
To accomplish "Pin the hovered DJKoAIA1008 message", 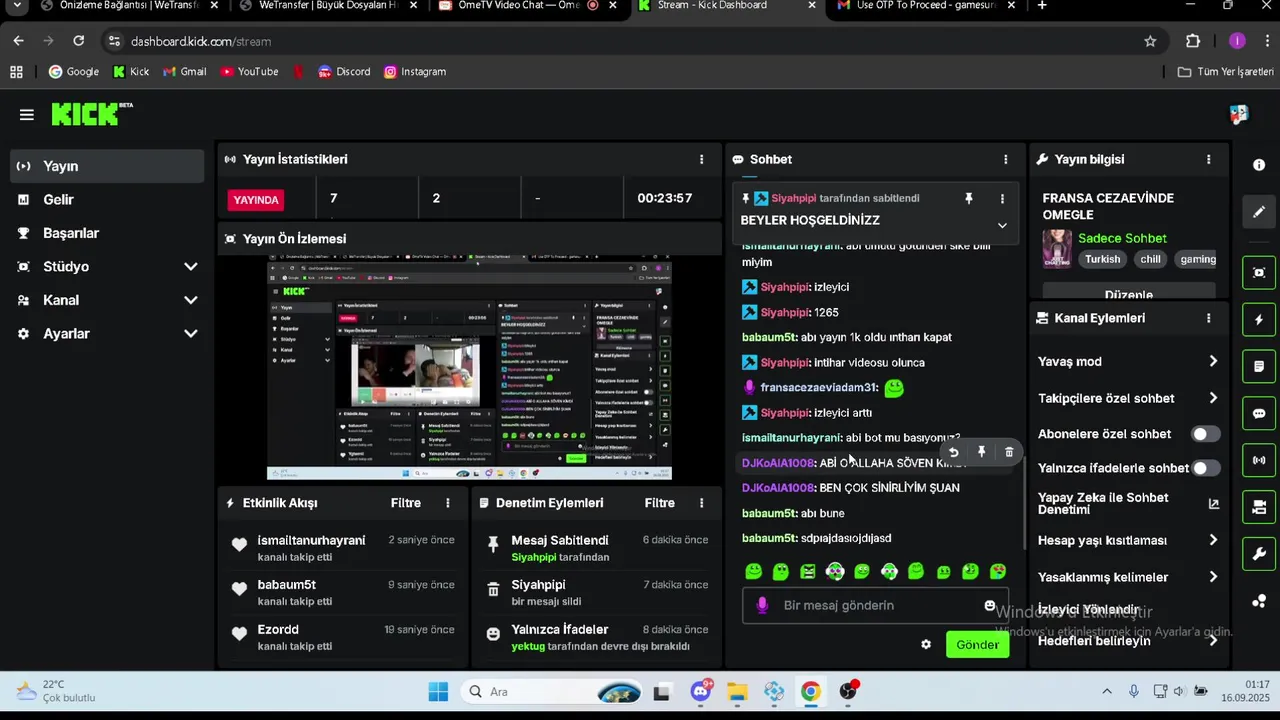I will [982, 452].
